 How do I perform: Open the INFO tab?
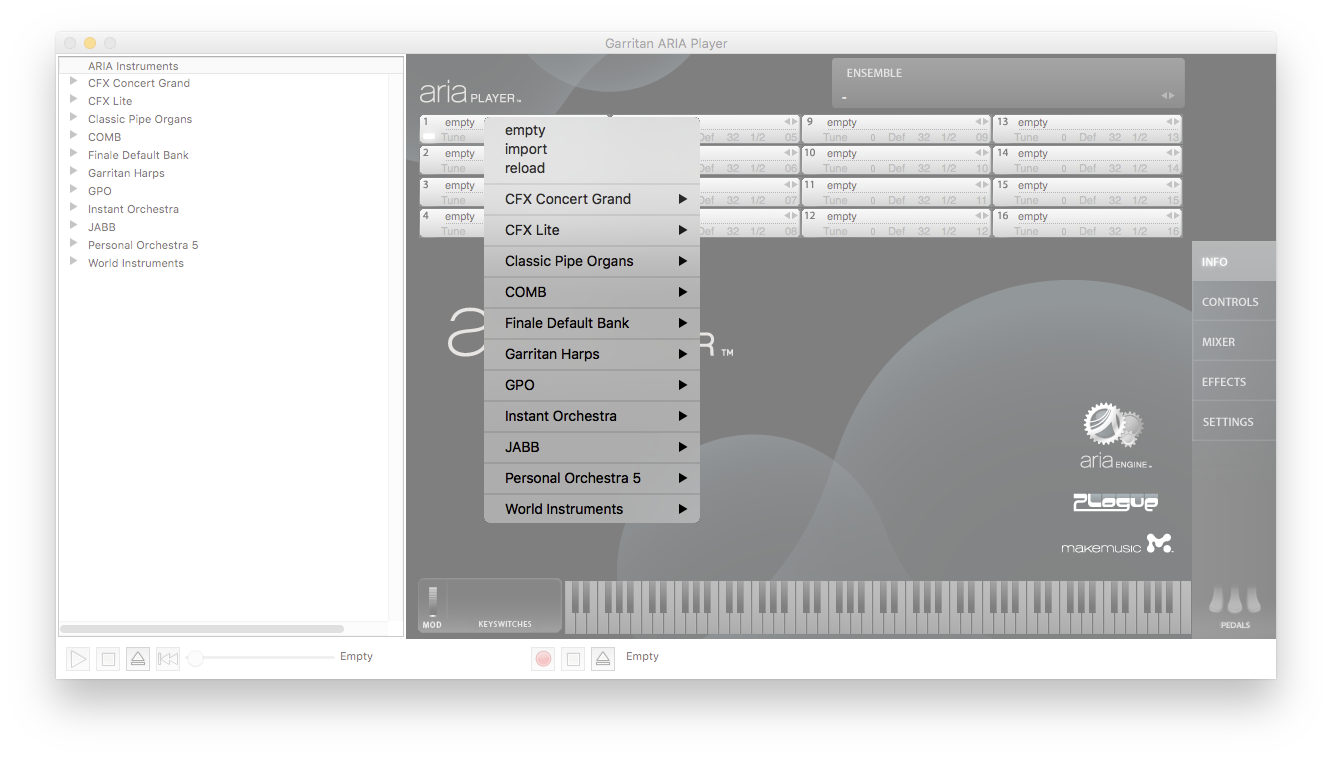tap(1234, 262)
